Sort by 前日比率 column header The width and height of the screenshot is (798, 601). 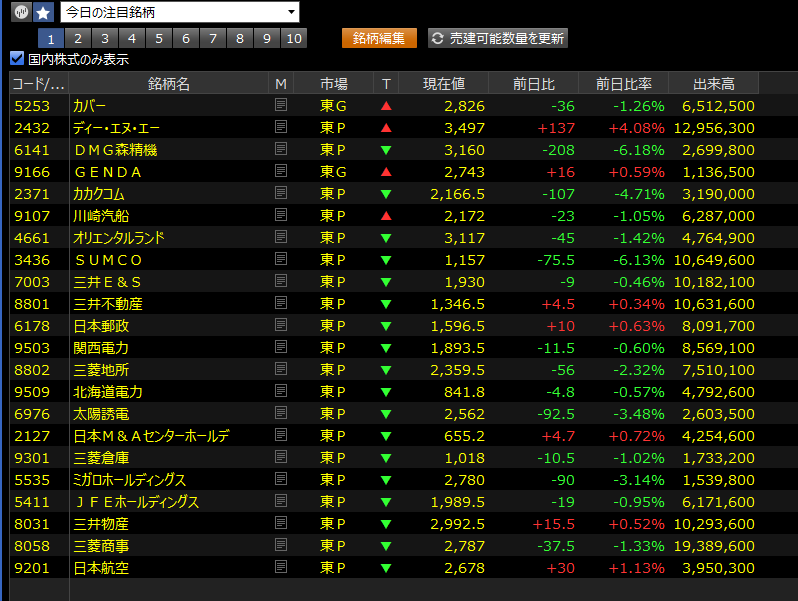tap(623, 83)
